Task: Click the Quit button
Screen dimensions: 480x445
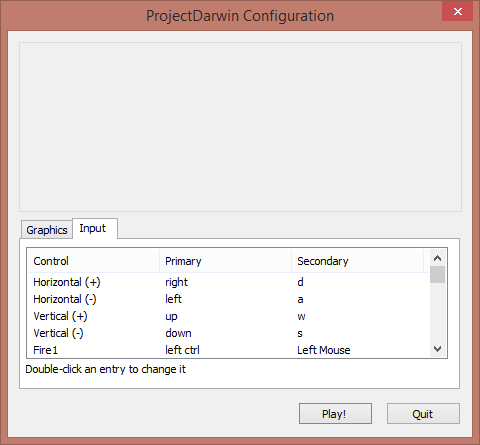Action: pyautogui.click(x=423, y=414)
